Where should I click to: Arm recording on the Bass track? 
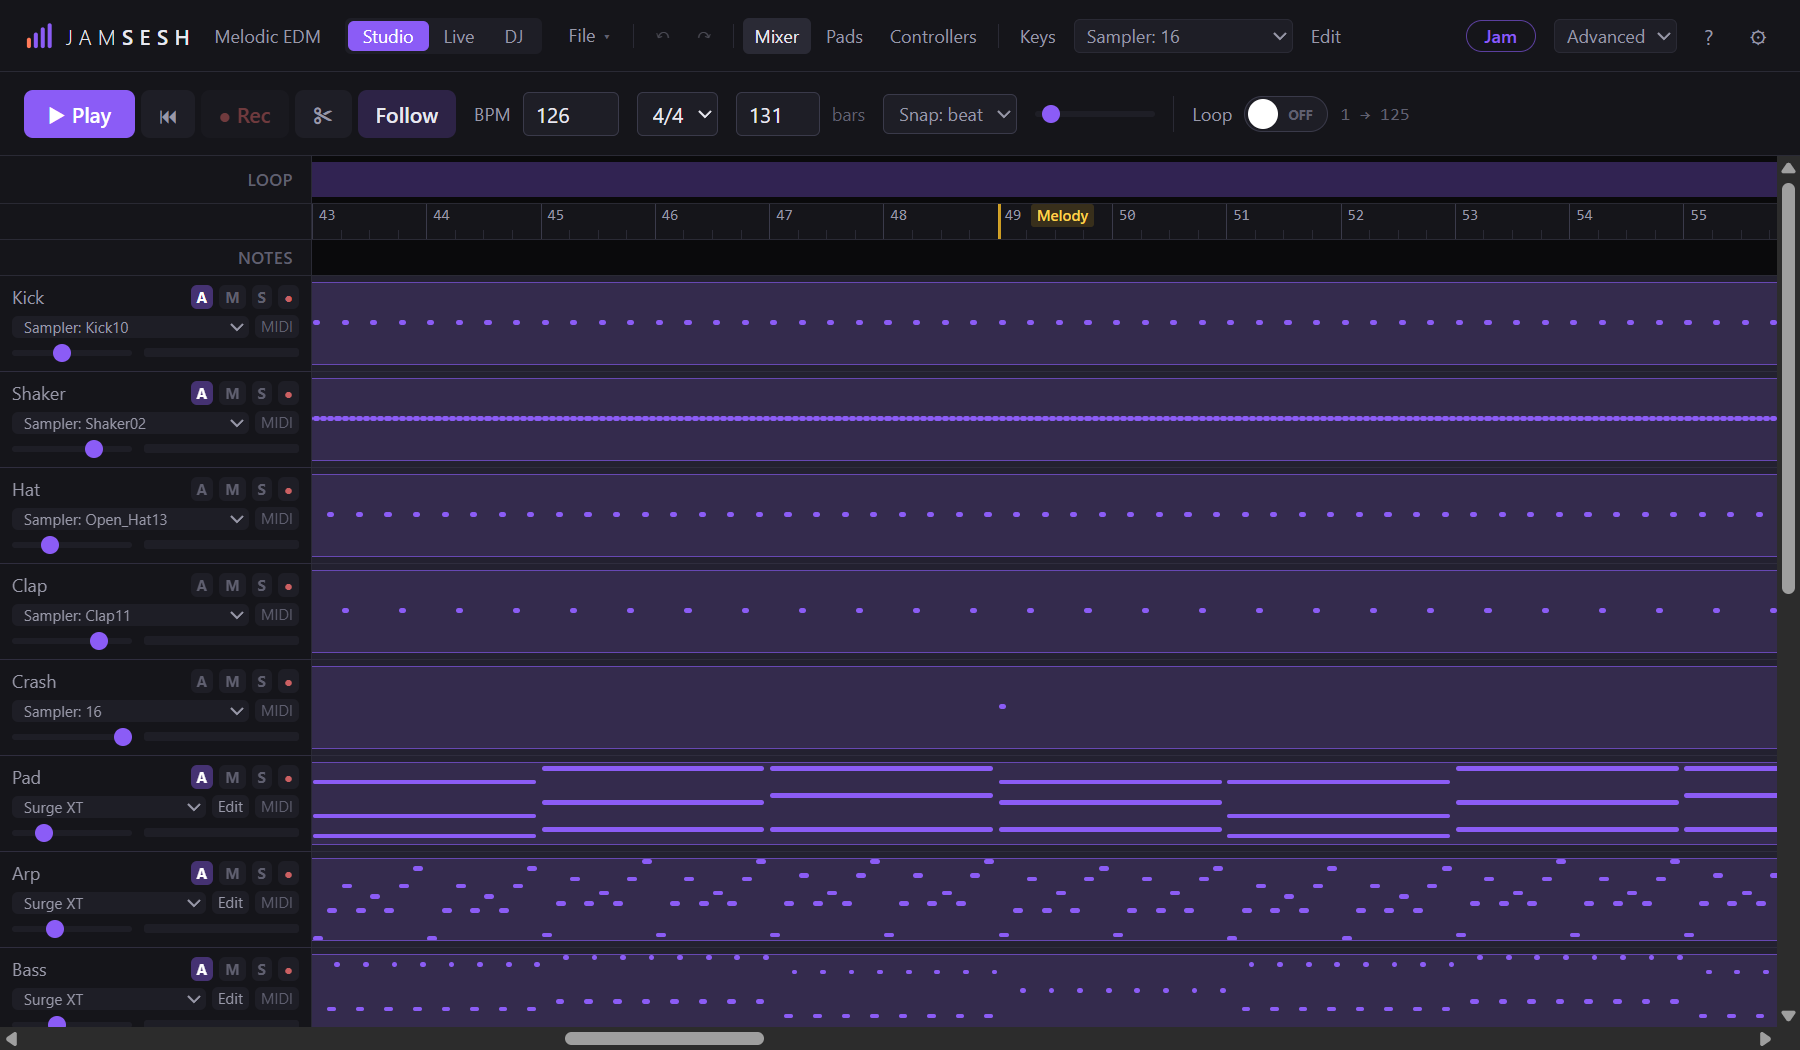(x=288, y=970)
